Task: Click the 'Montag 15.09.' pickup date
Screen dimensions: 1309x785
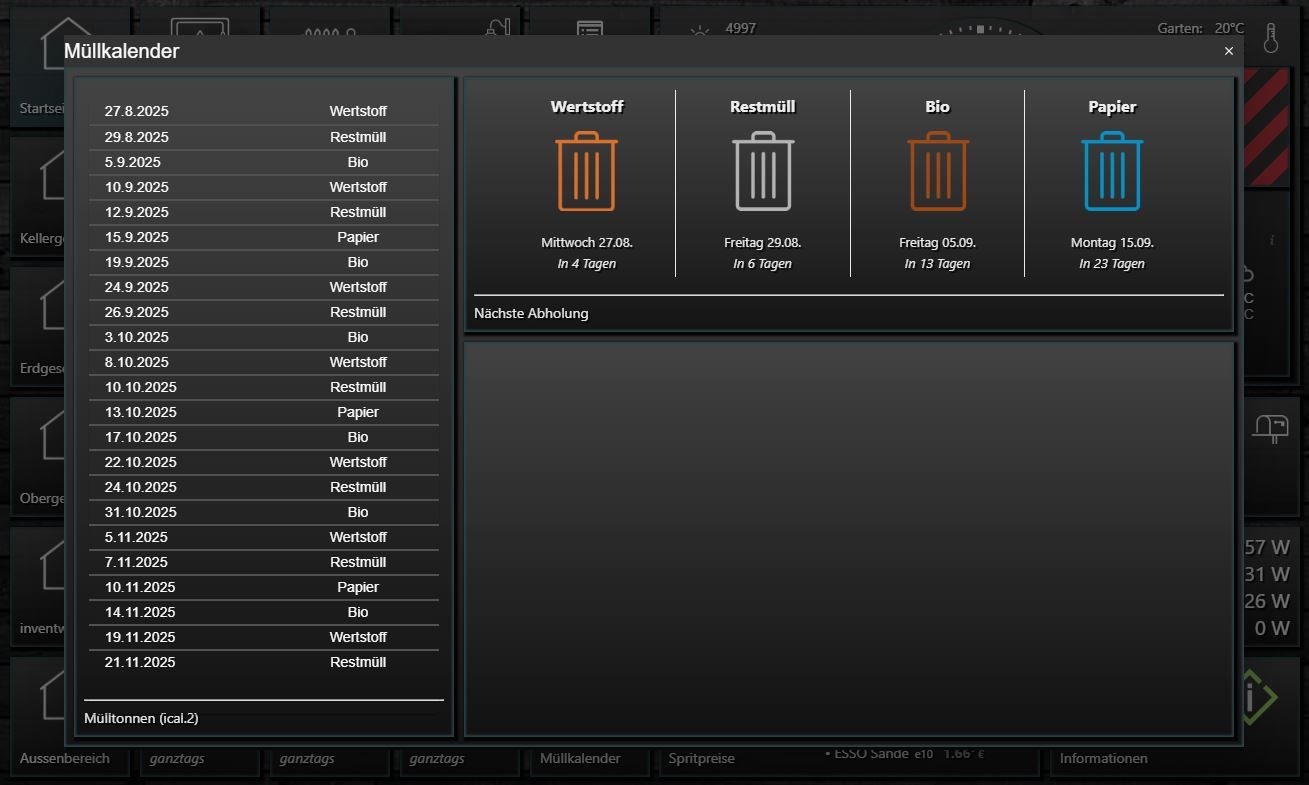Action: (x=1112, y=243)
